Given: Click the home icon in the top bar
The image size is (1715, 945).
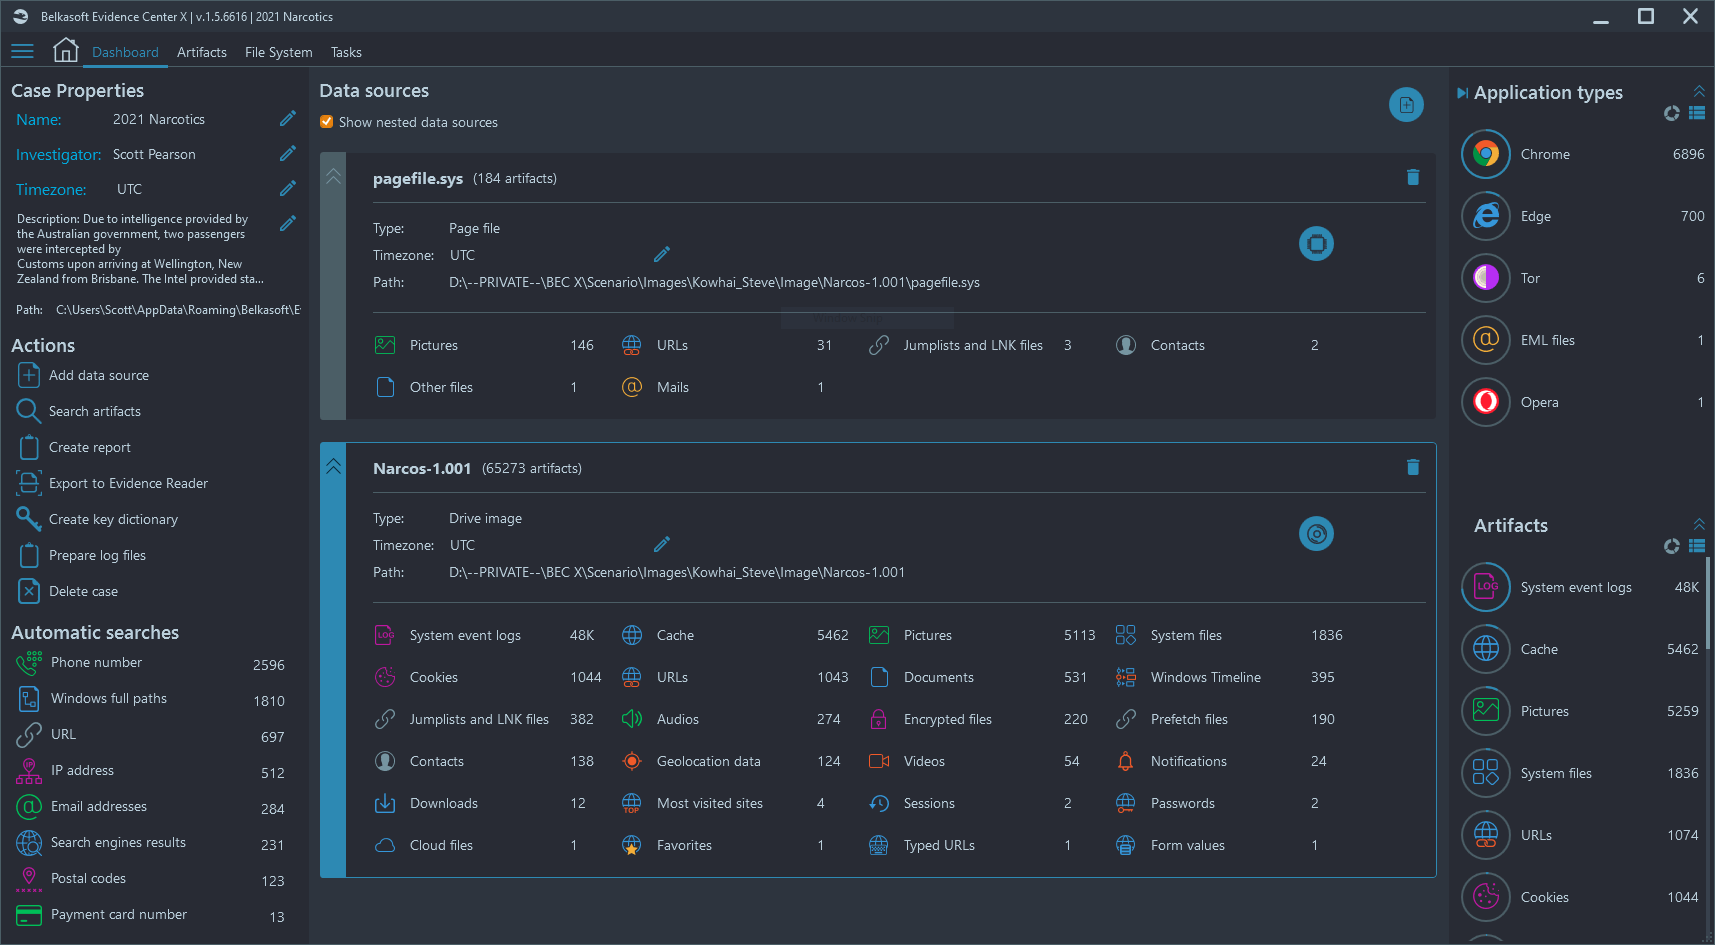Looking at the screenshot, I should (65, 51).
